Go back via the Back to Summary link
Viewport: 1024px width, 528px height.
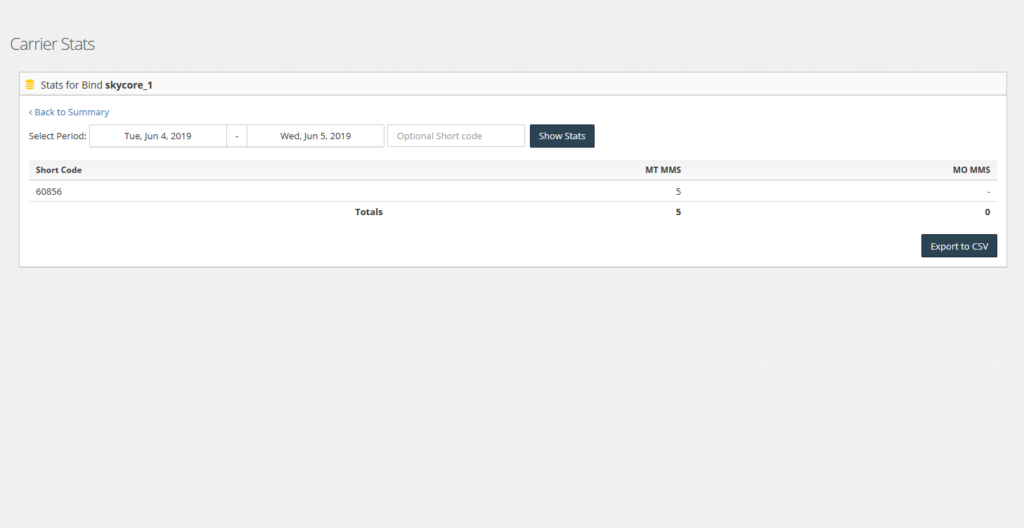pos(69,112)
